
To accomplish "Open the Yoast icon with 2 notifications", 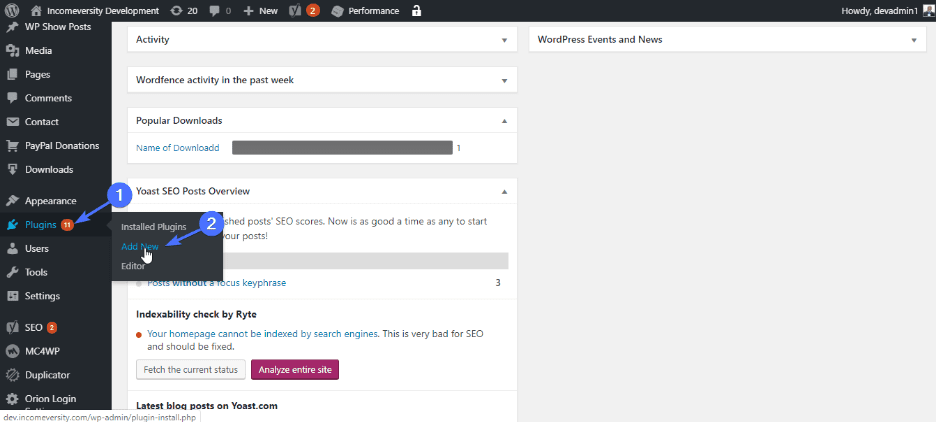I will [x=295, y=11].
